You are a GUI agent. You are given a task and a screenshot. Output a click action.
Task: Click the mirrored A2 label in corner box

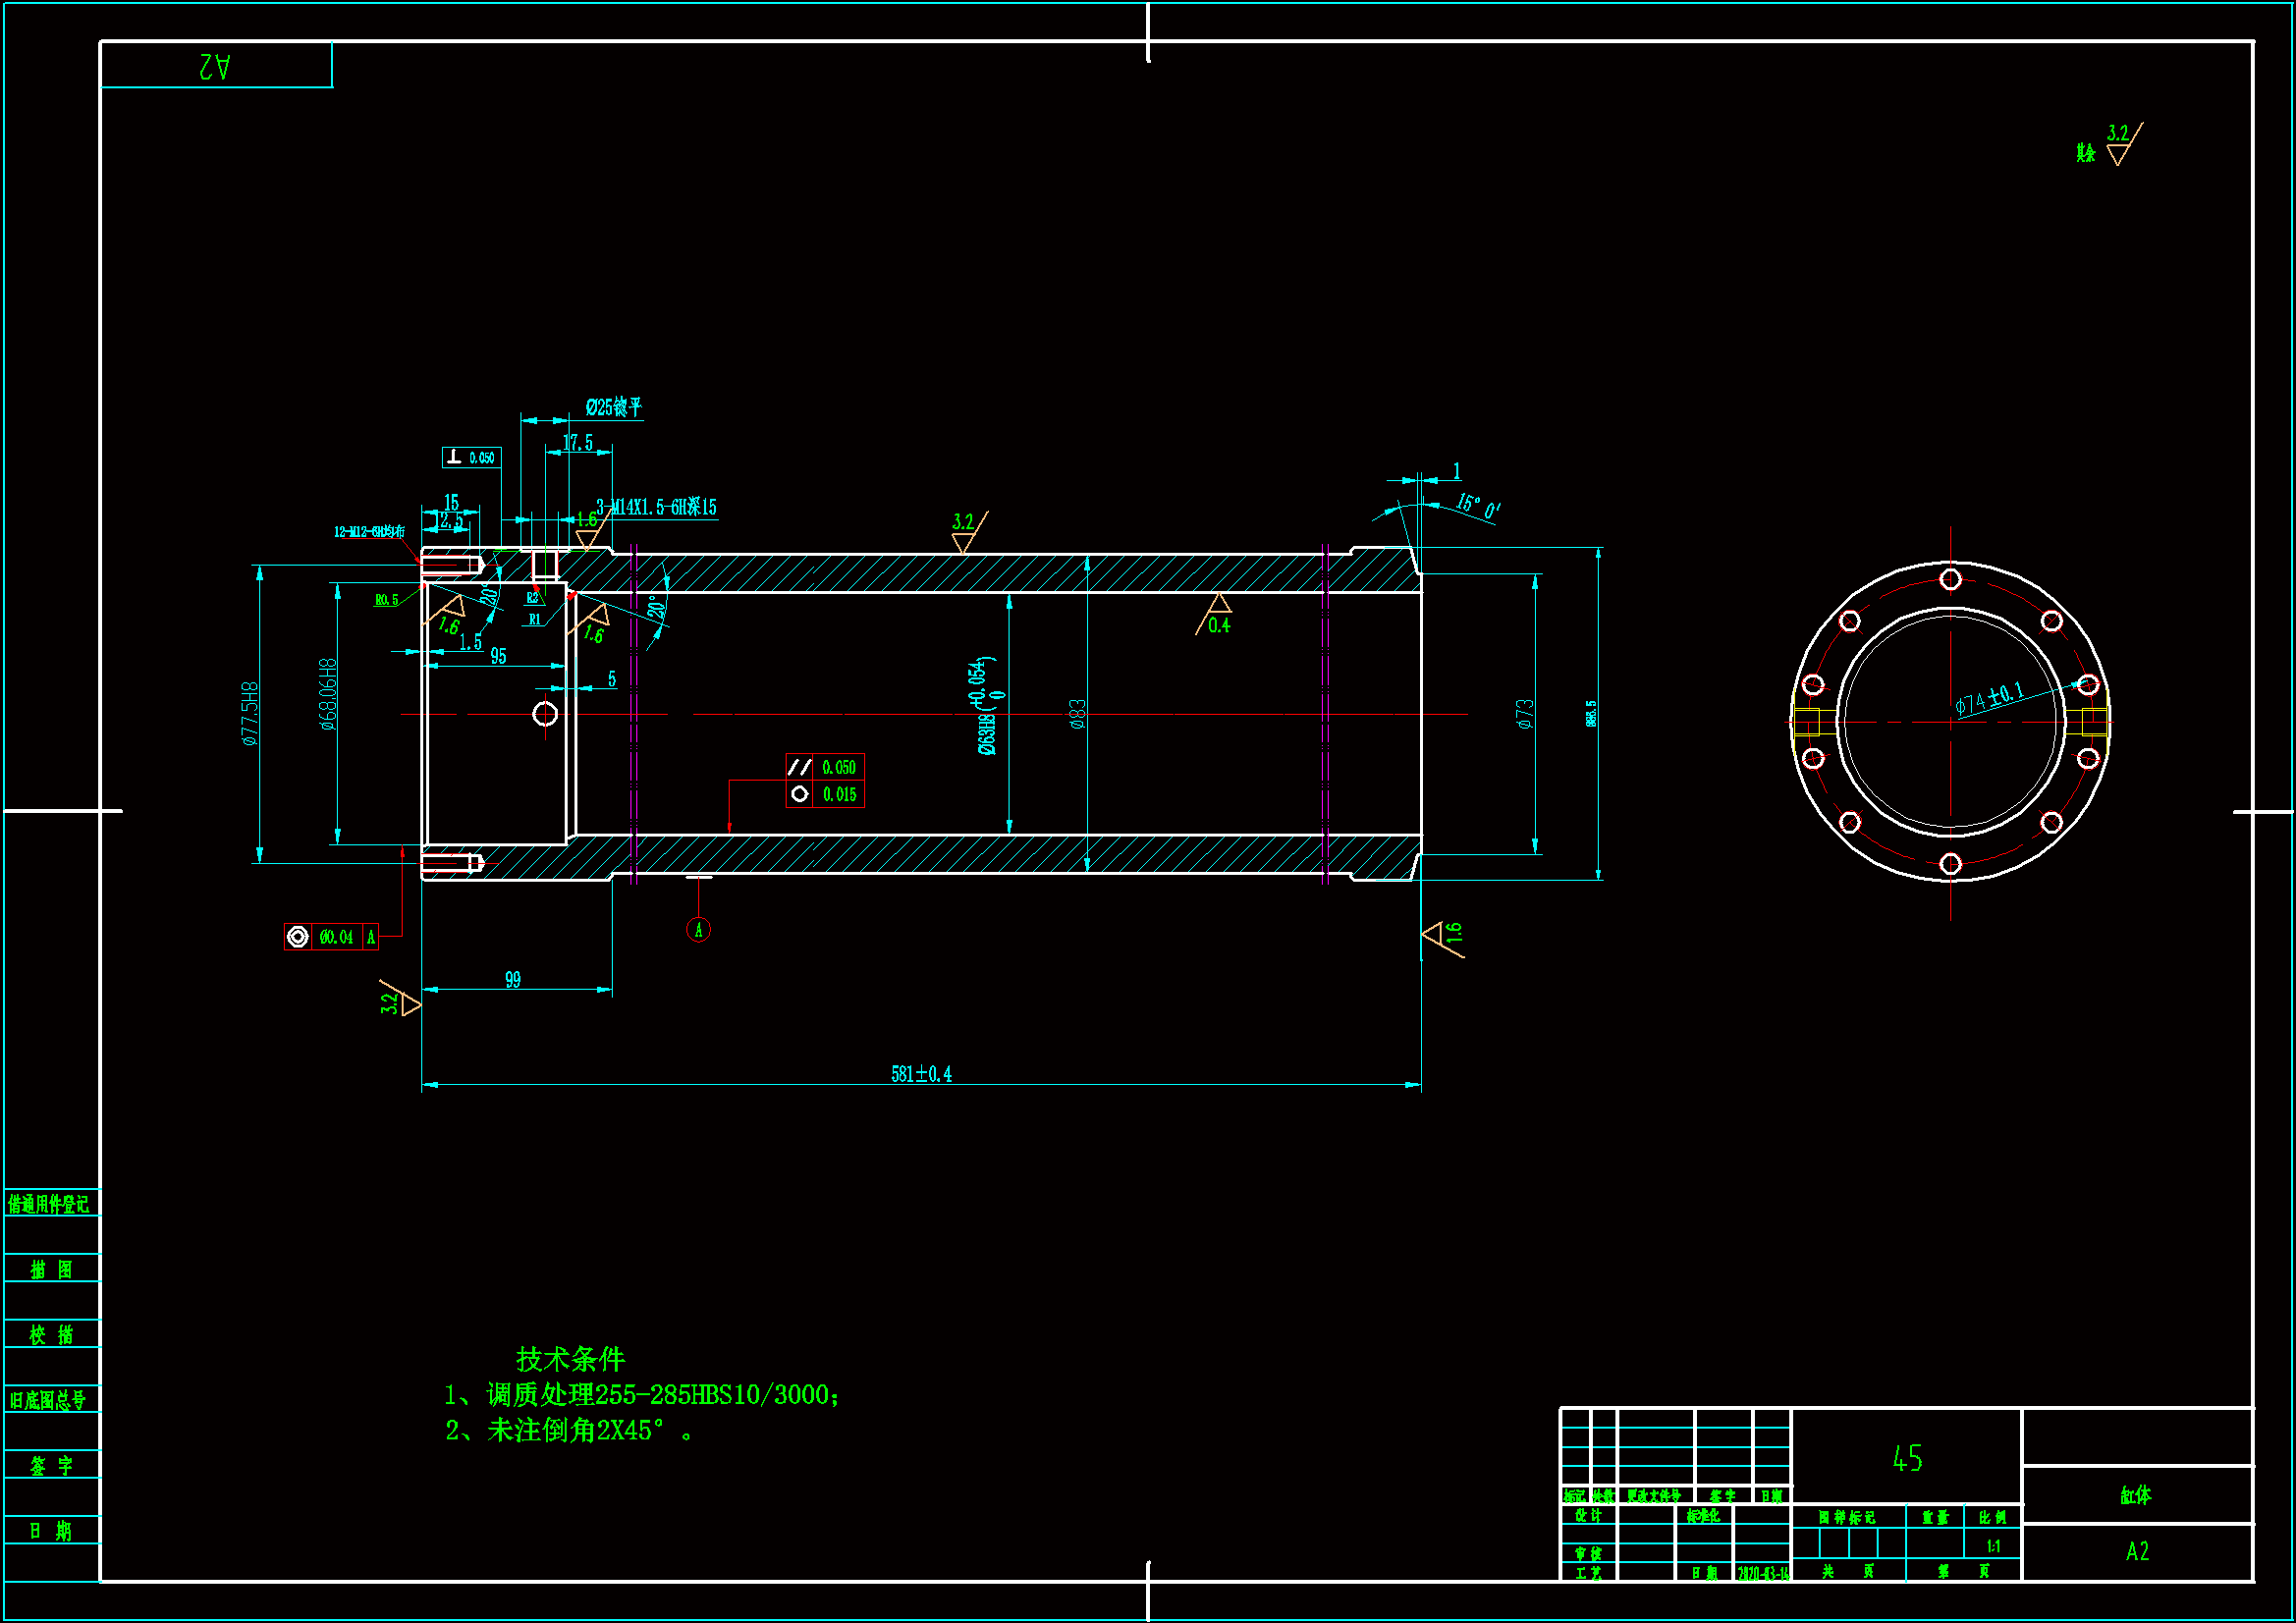pyautogui.click(x=215, y=66)
